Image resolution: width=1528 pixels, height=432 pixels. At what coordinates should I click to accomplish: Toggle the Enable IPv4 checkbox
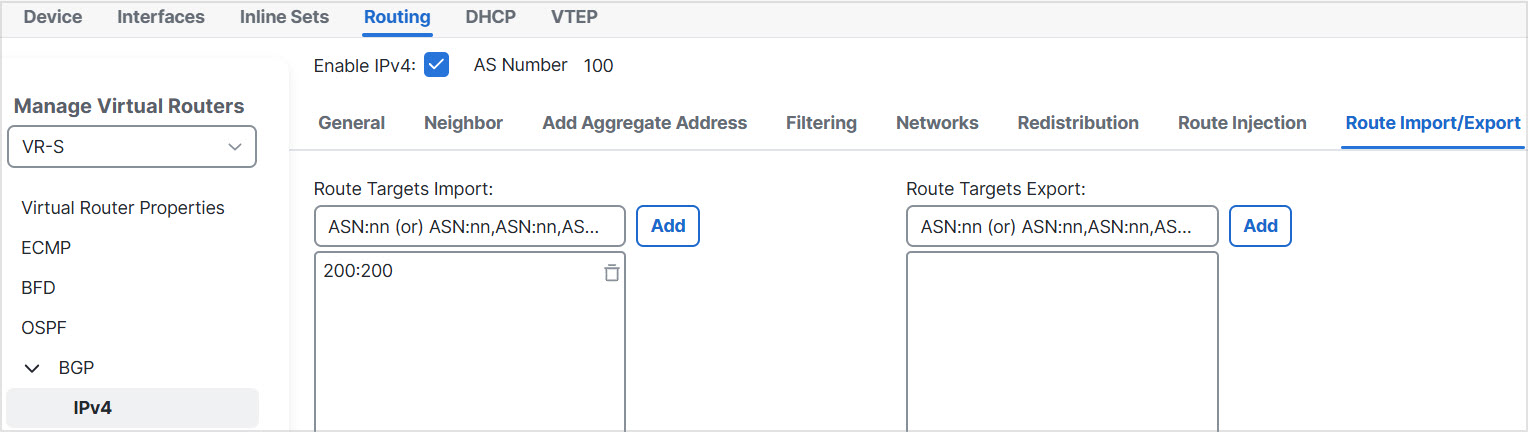tap(436, 65)
